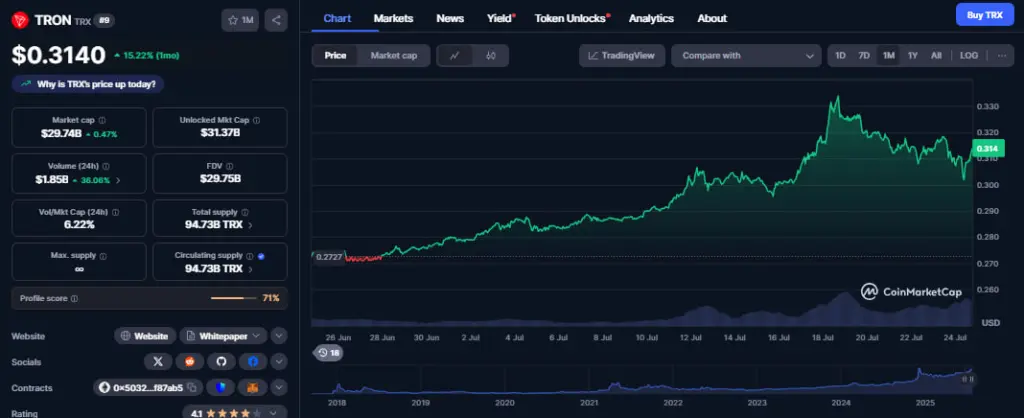Open the Analytics tab

coord(651,18)
